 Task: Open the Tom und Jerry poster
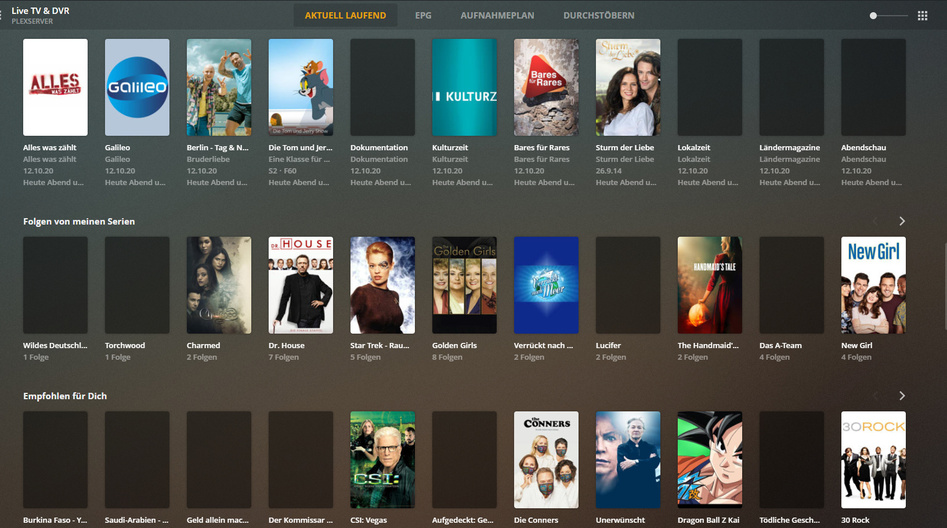pos(301,88)
